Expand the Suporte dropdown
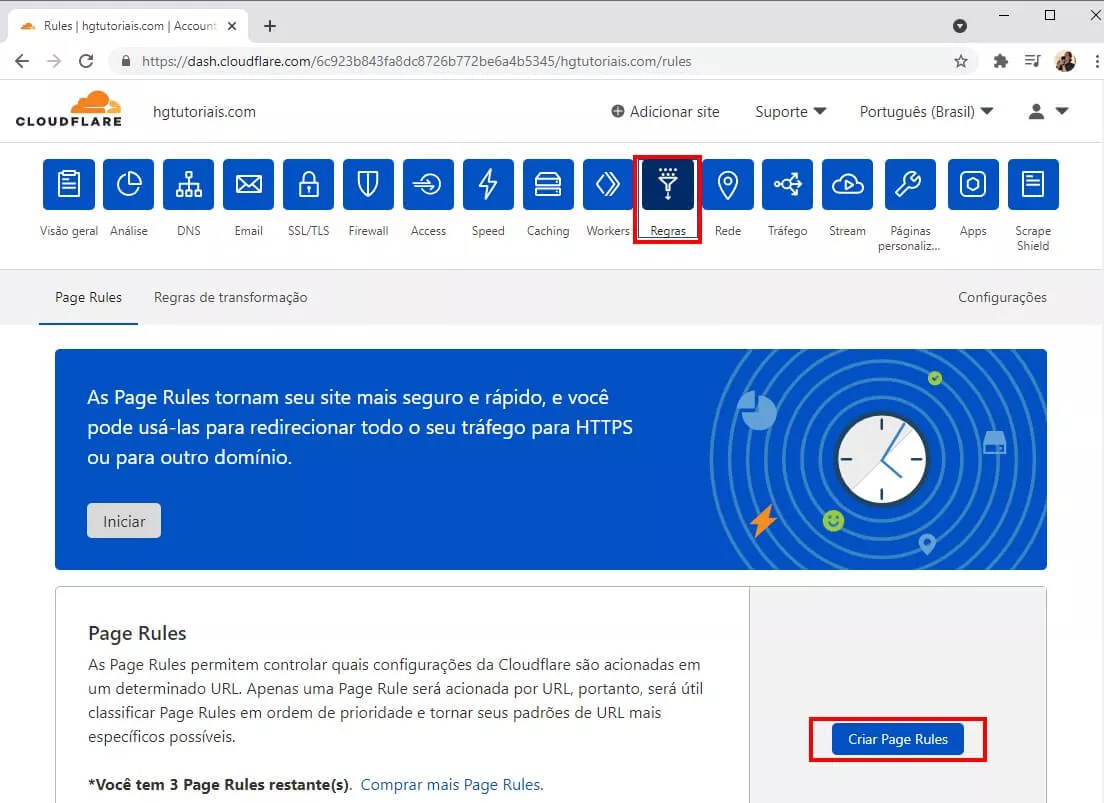Viewport: 1104px width, 803px height. (x=791, y=111)
